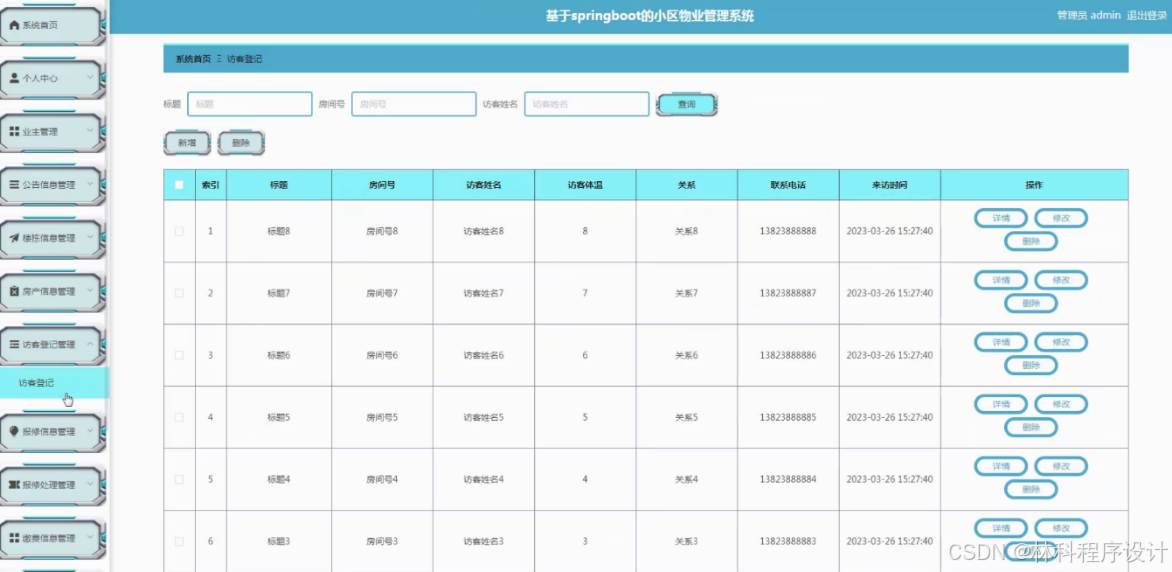Check the checkbox for row 标题6

point(179,355)
